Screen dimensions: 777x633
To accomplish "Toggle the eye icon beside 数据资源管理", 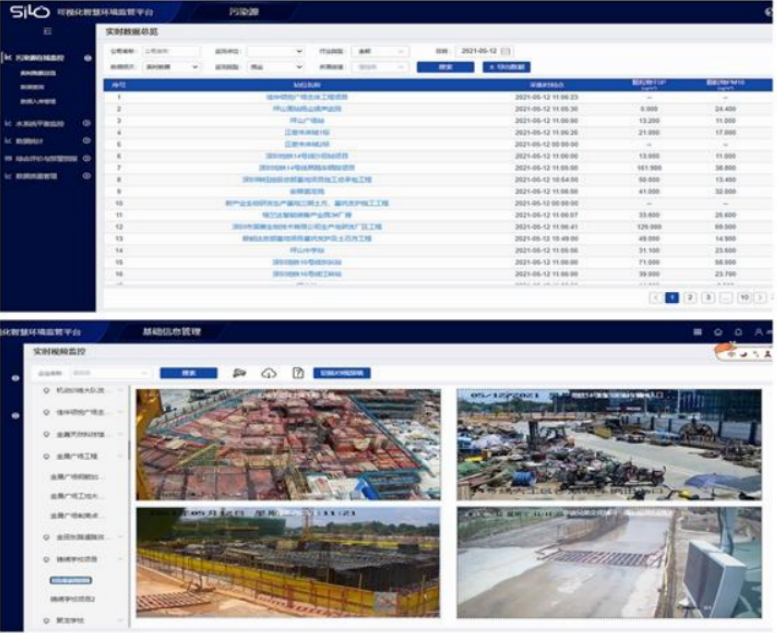I will [x=87, y=176].
